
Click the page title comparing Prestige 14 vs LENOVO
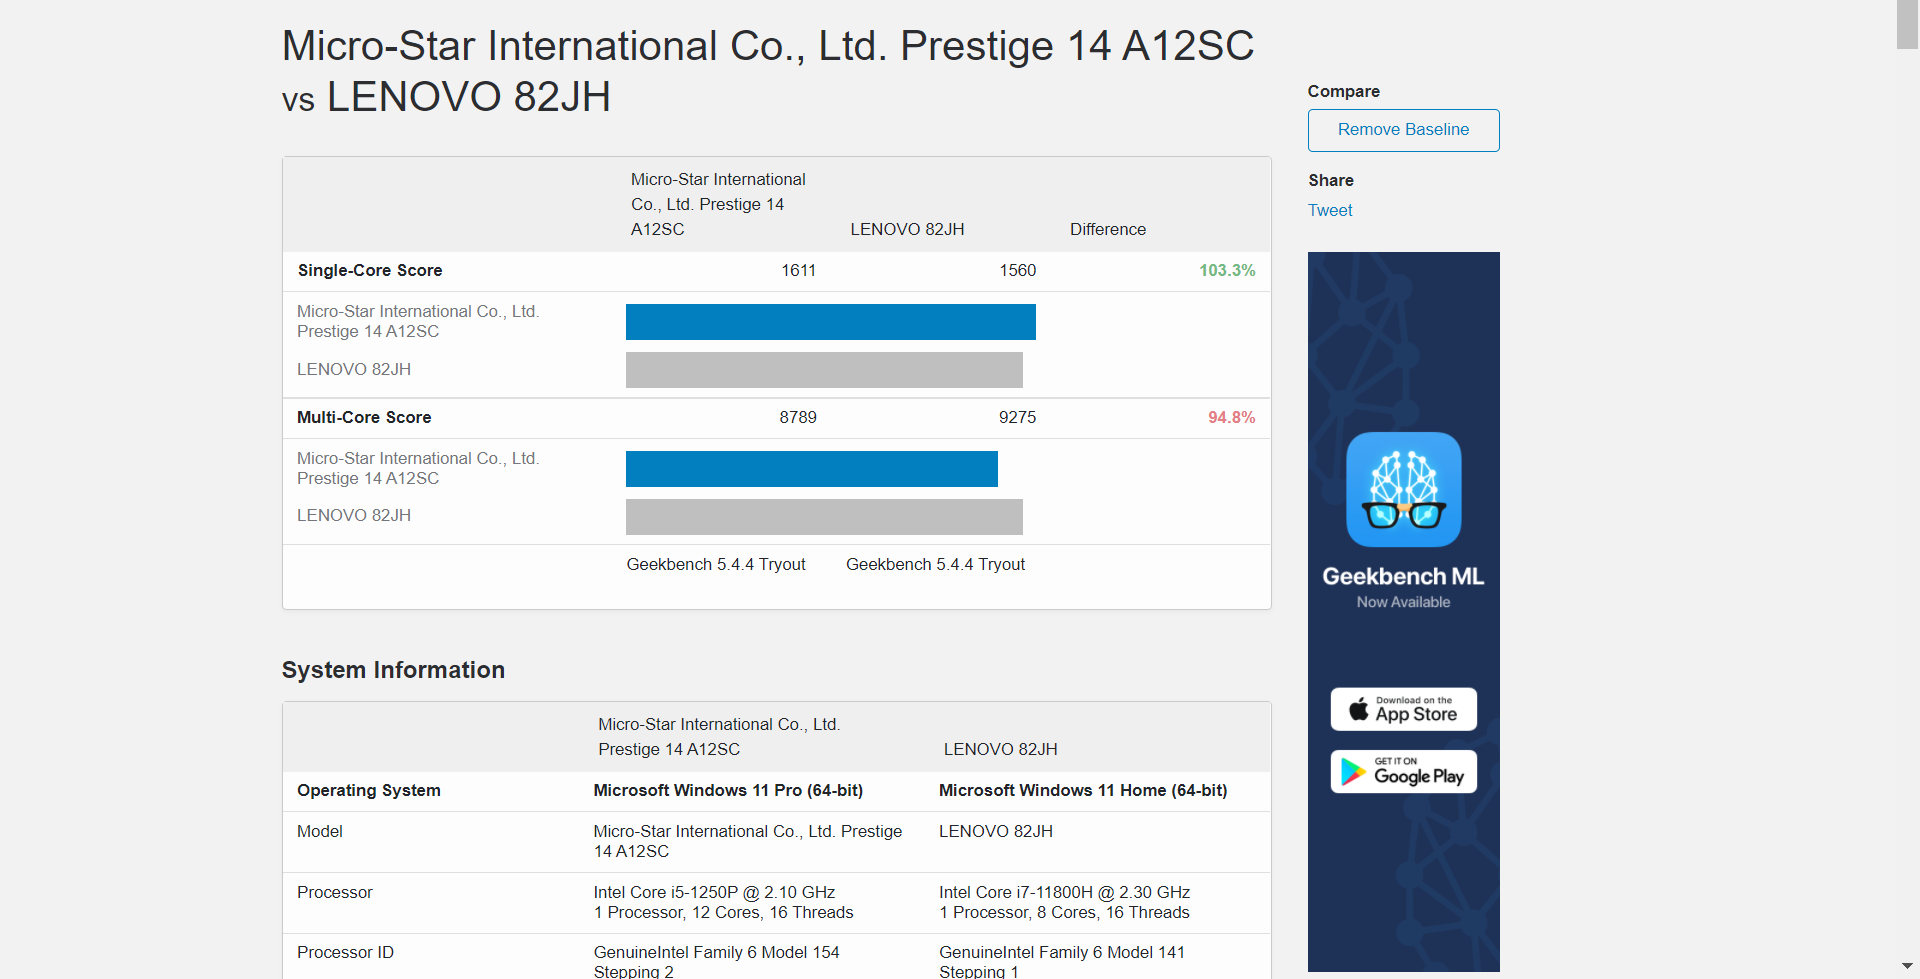coord(768,71)
